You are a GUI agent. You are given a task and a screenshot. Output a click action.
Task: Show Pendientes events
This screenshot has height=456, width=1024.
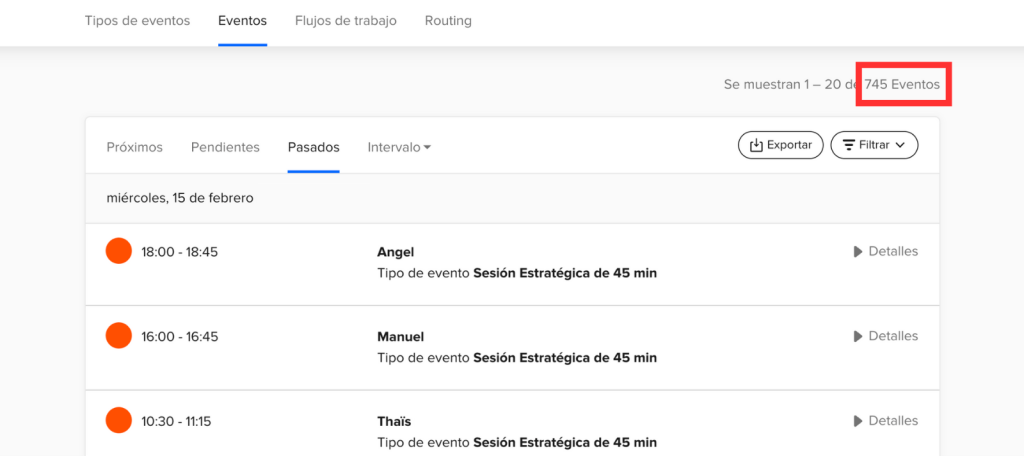225,147
